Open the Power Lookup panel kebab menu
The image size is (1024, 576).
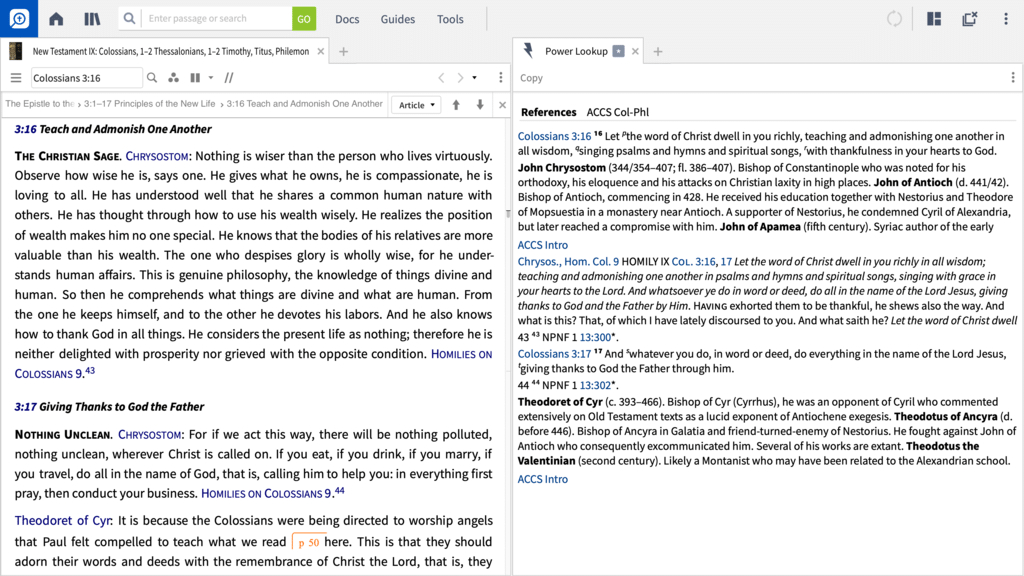[x=1013, y=78]
